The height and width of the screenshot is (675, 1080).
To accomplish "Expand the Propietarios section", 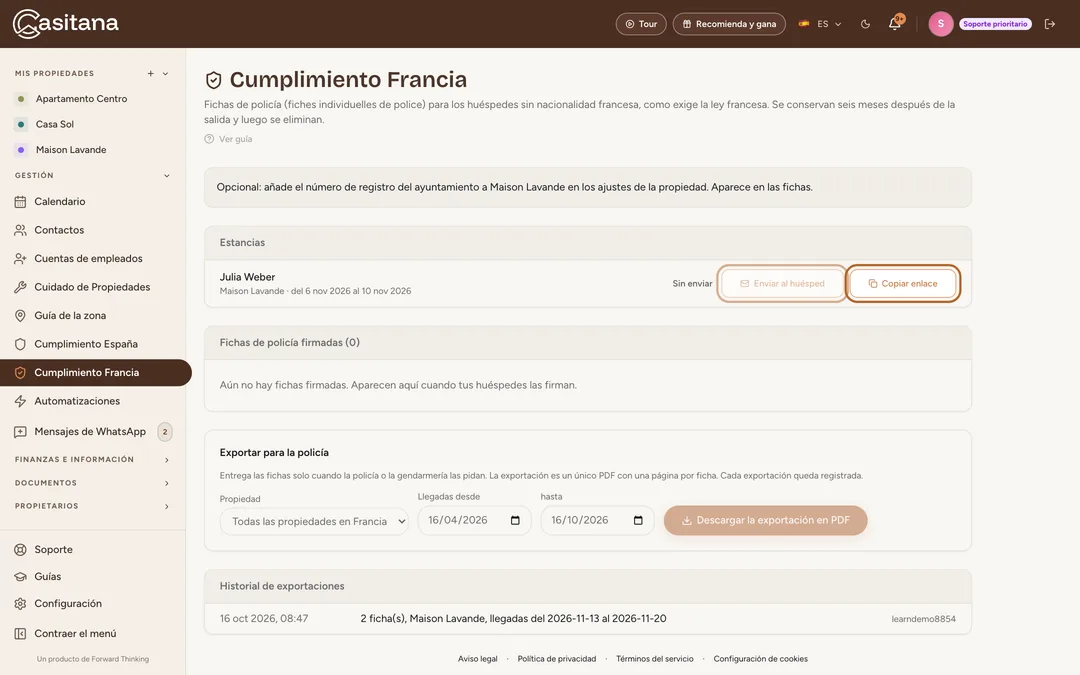I will point(167,506).
